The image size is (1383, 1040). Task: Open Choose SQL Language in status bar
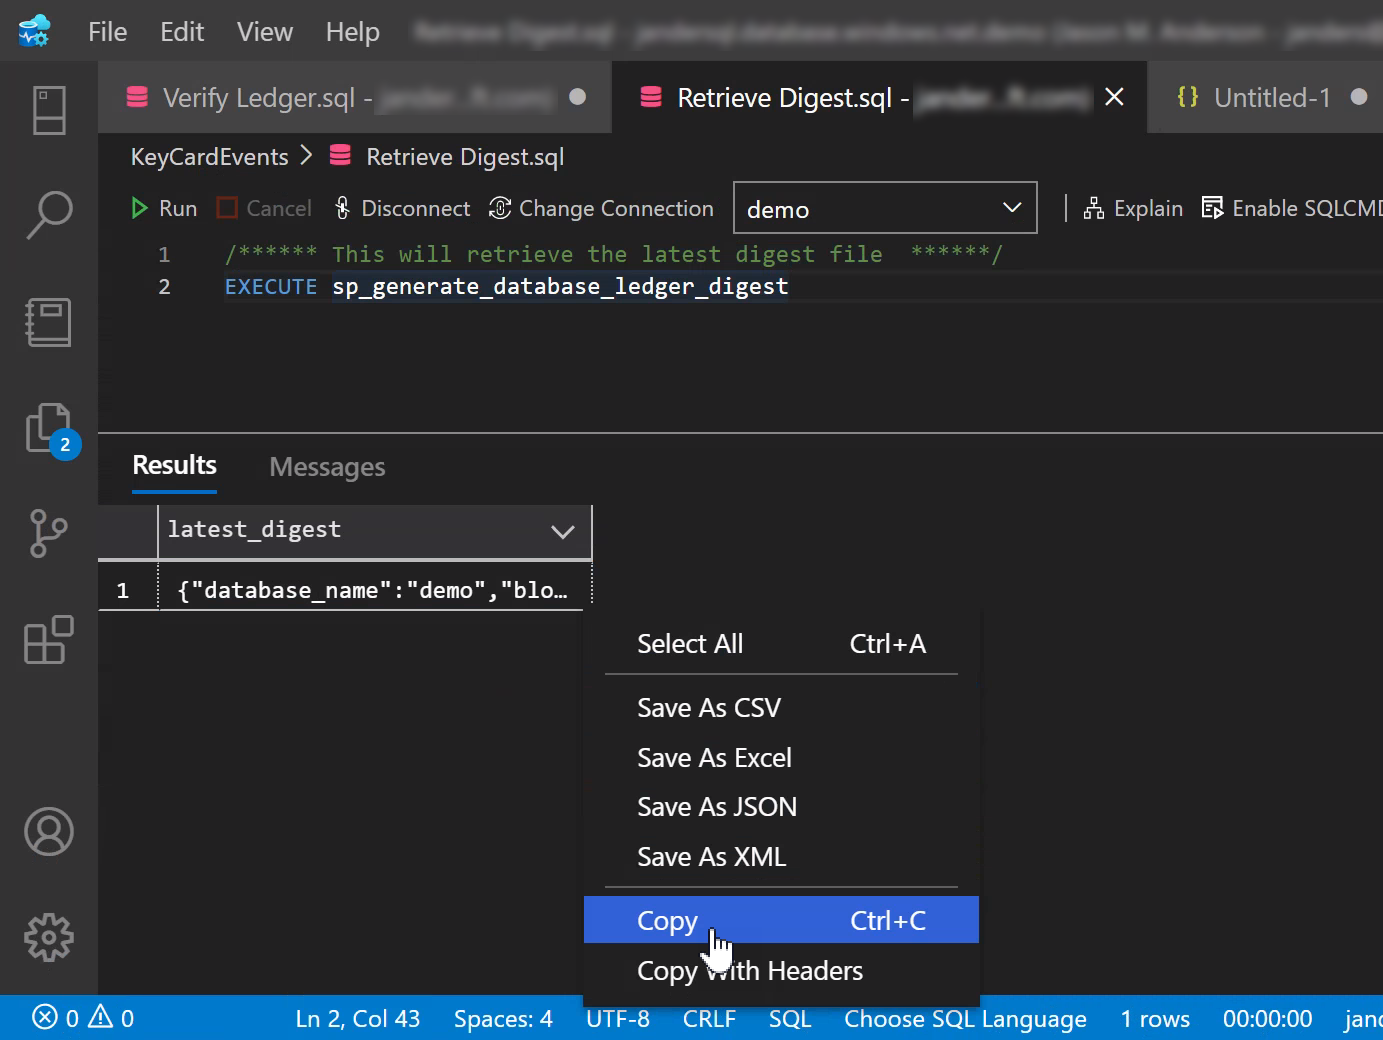(x=964, y=1018)
